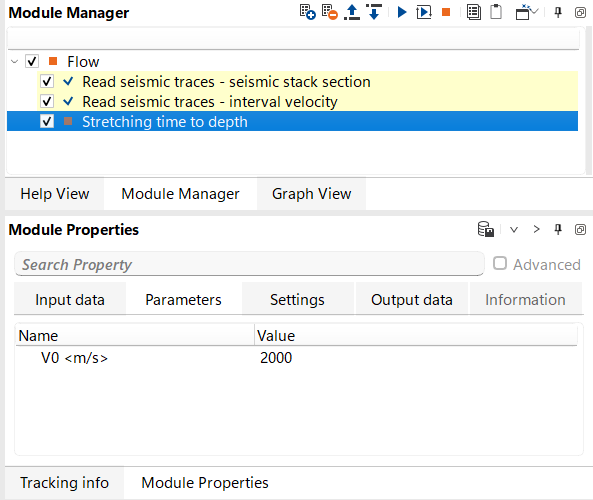The image size is (593, 500).
Task: Run the flow with play icon
Action: click(402, 12)
